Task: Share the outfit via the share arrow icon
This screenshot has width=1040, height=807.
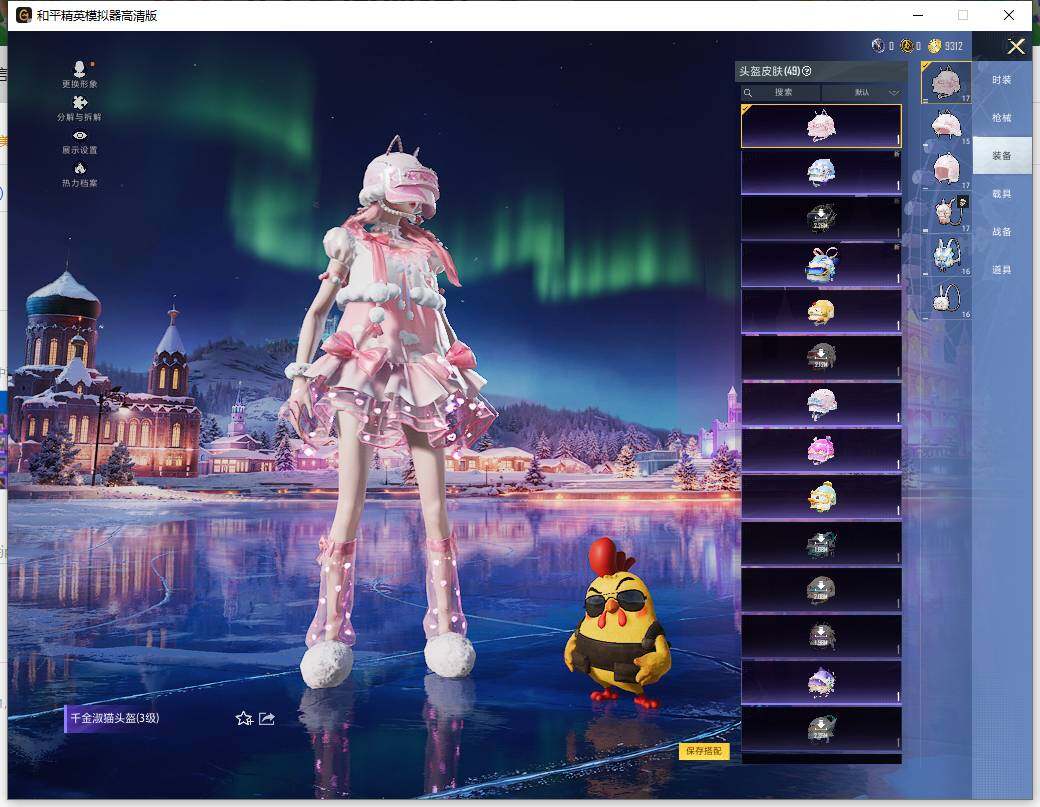Action: click(x=267, y=718)
